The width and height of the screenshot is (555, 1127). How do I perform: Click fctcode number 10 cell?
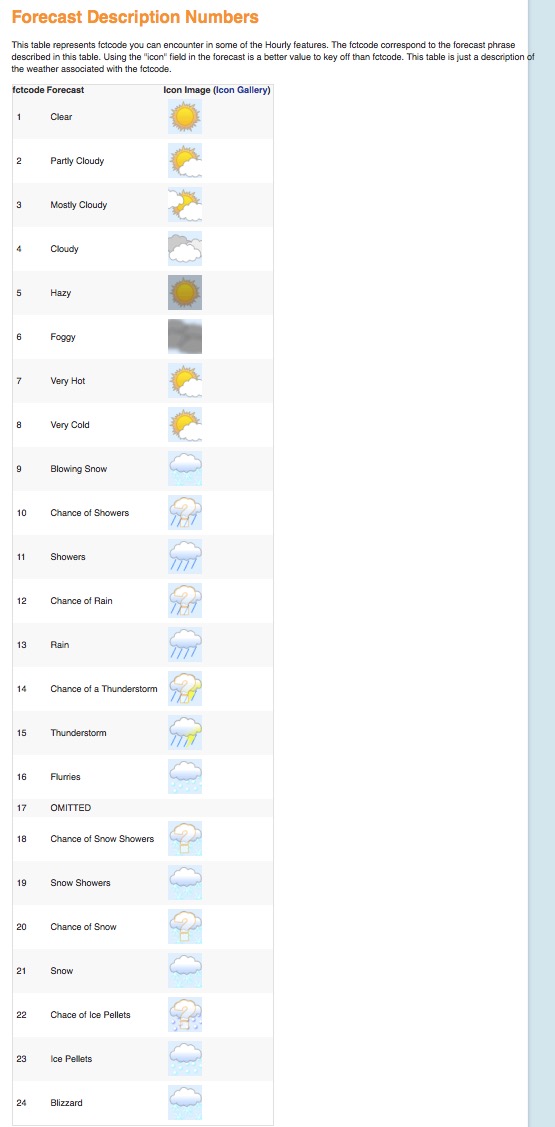click(x=21, y=512)
